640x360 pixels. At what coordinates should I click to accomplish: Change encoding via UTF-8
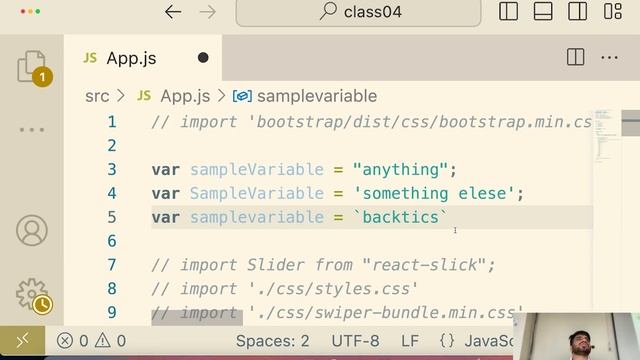(355, 341)
